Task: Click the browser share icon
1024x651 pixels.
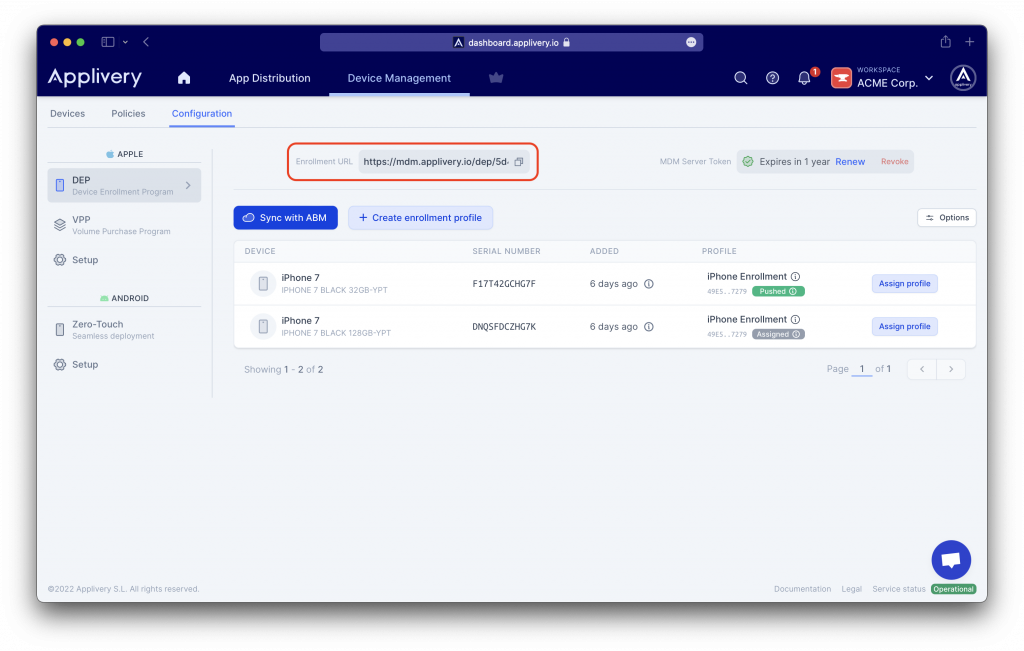Action: [x=945, y=42]
